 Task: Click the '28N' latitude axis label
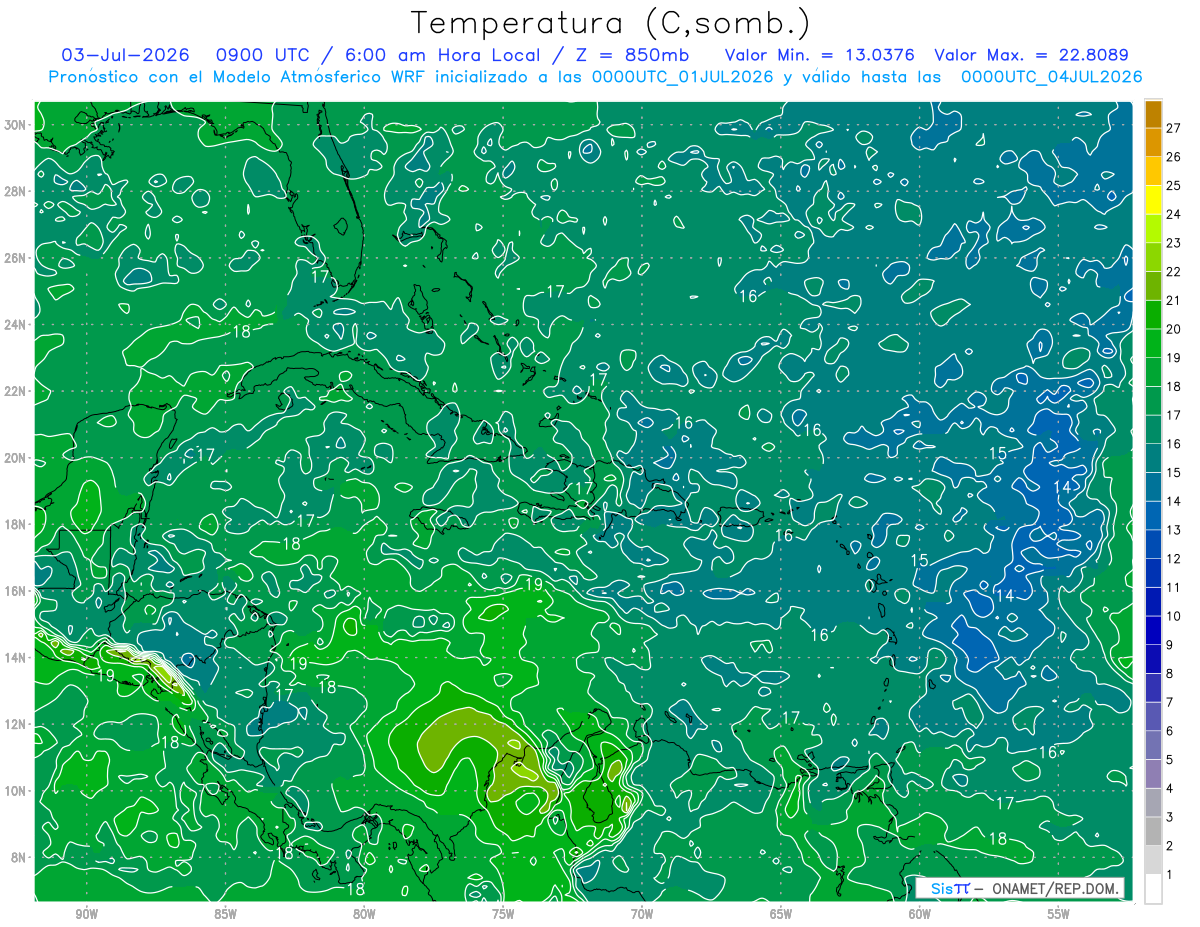click(x=16, y=191)
